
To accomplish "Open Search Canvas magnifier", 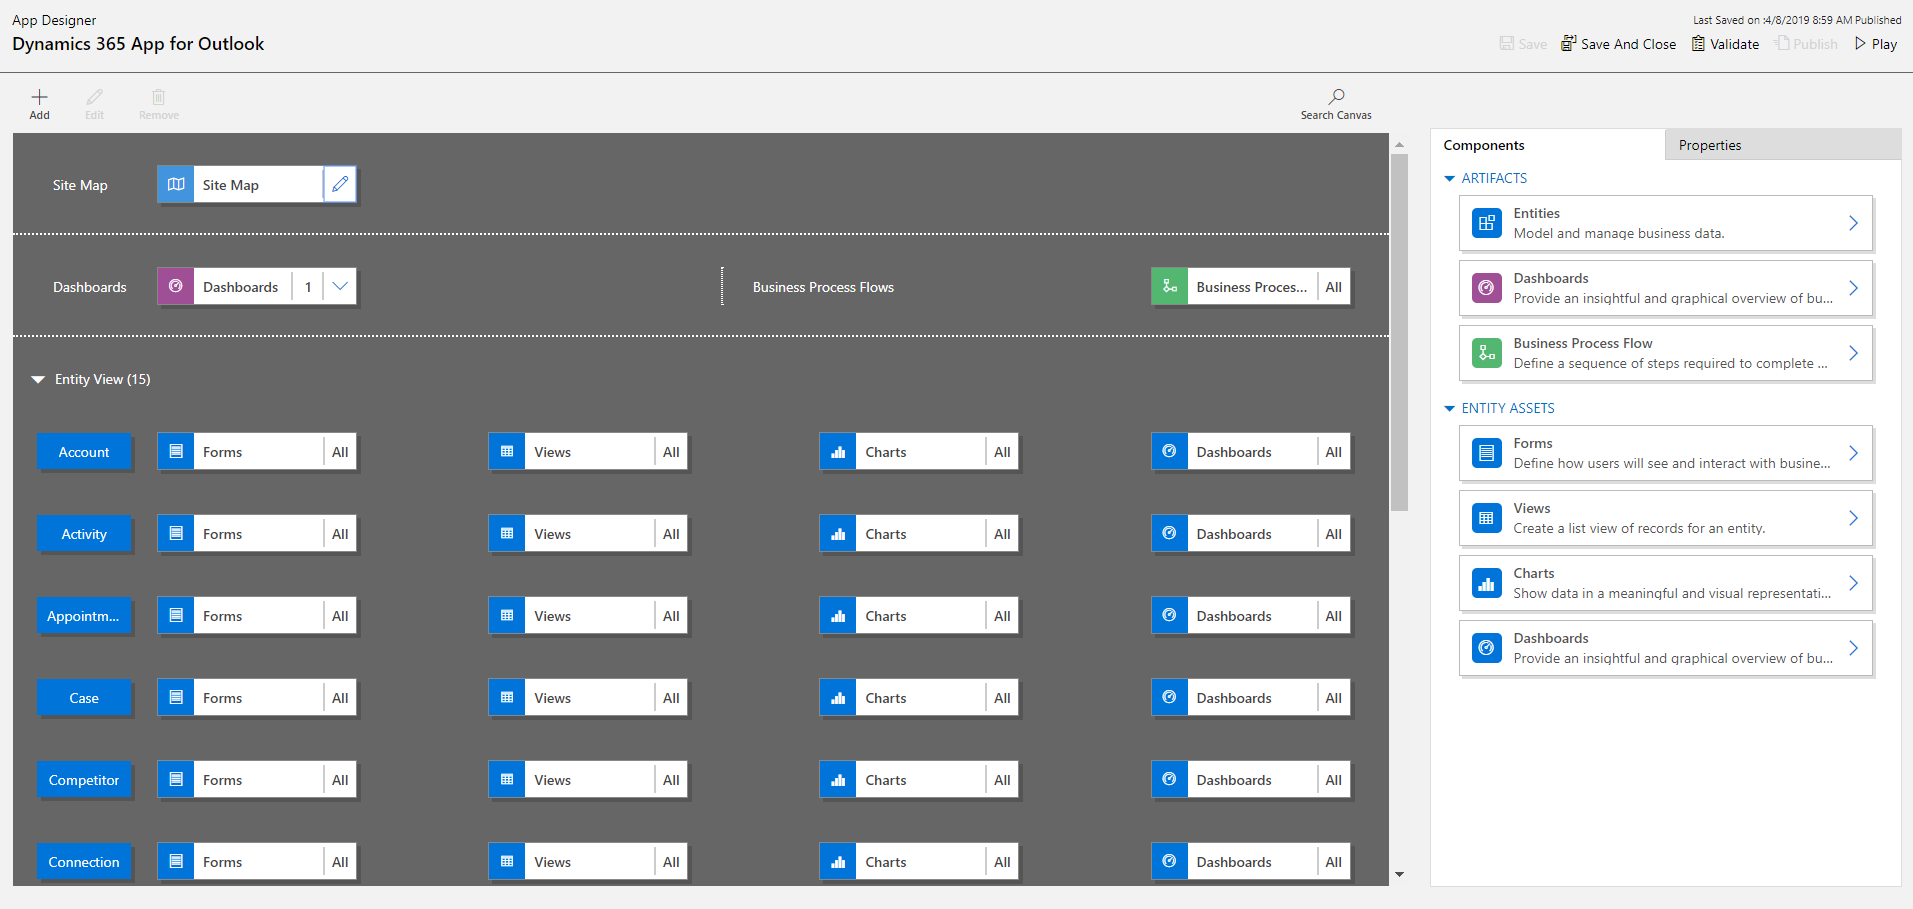I will [1336, 97].
